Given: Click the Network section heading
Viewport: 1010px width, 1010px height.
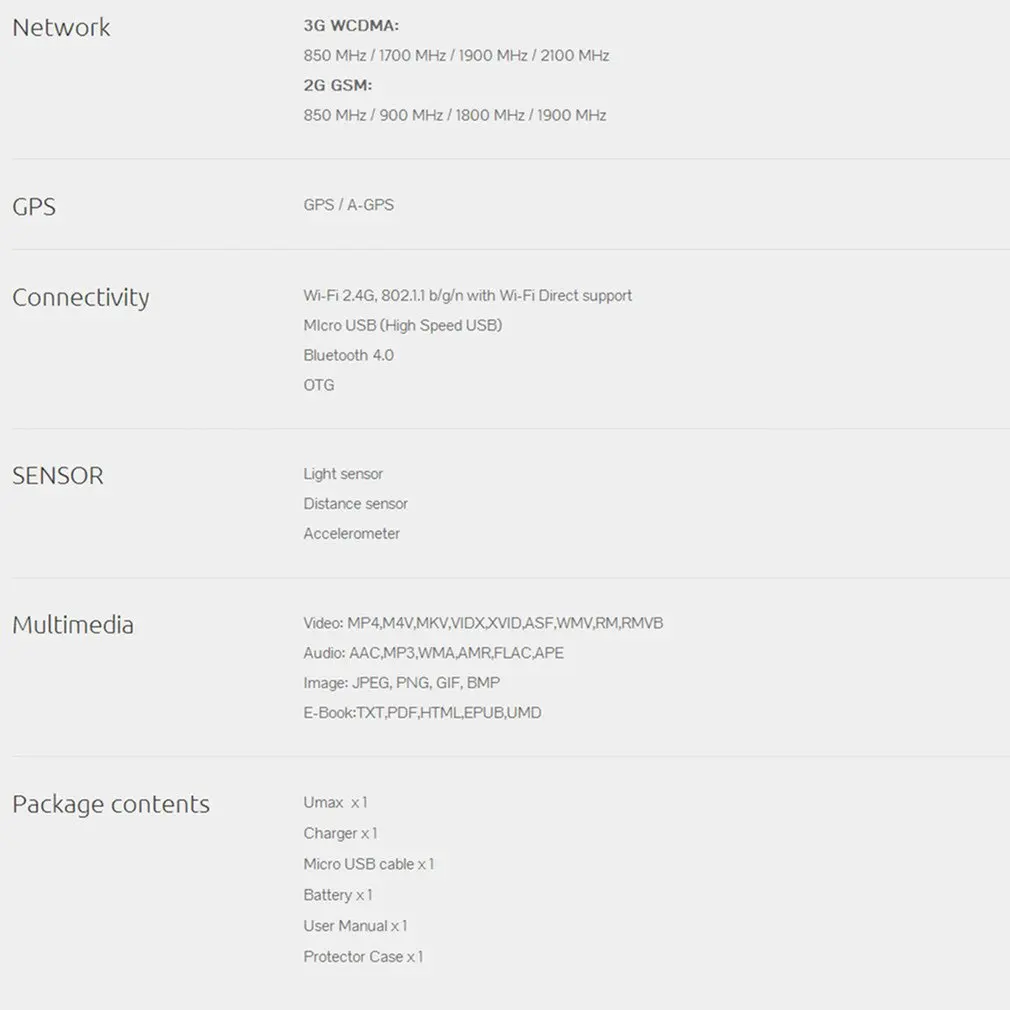Looking at the screenshot, I should (61, 28).
